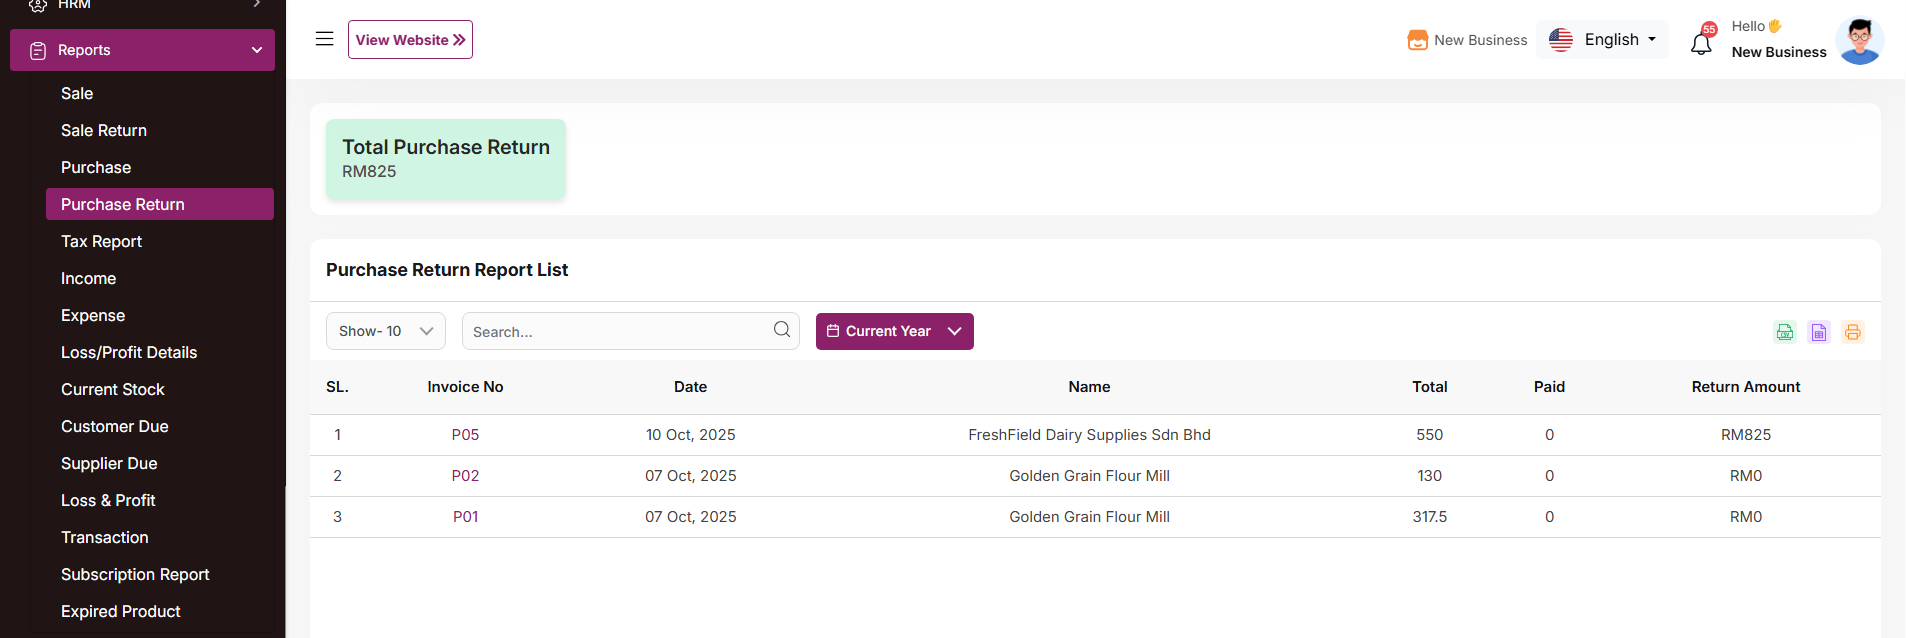The image size is (1906, 638).
Task: Click the user profile avatar
Action: pos(1859,41)
